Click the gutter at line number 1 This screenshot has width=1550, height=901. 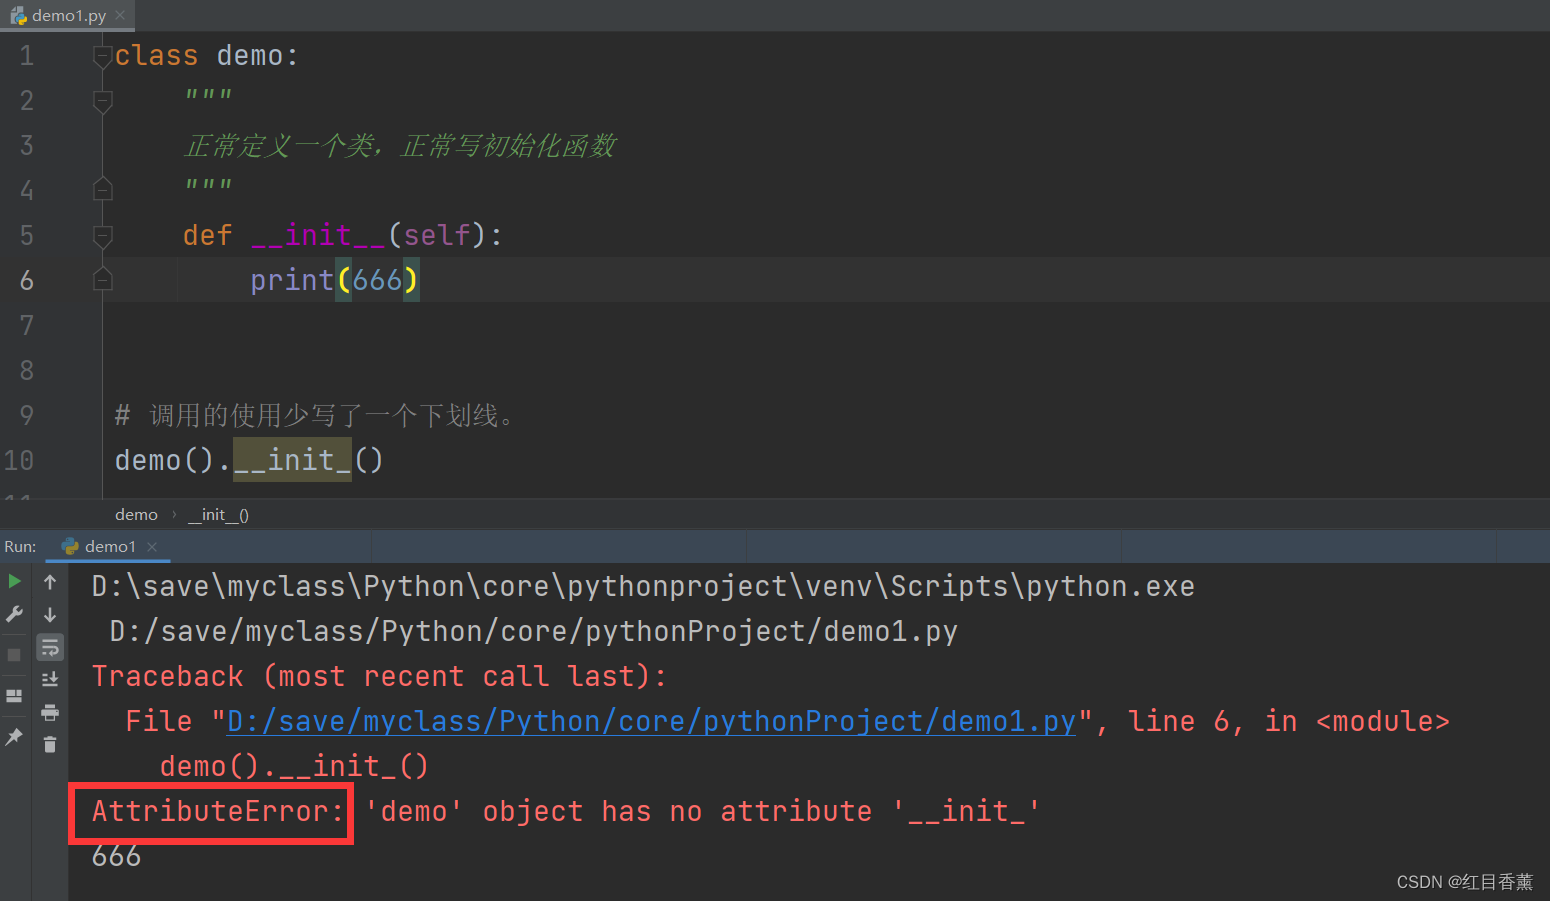27,56
